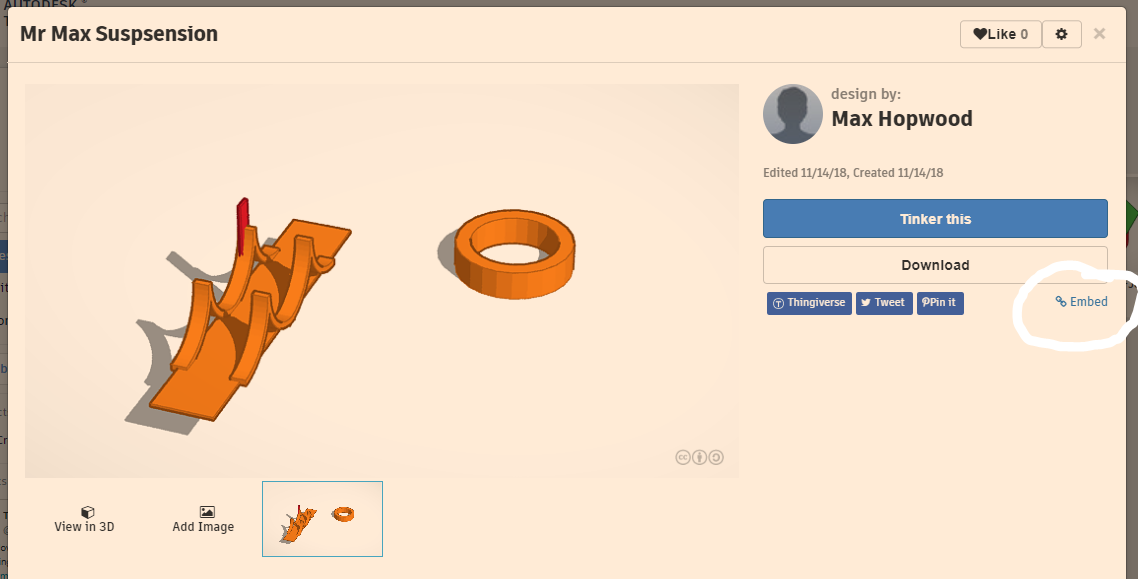Switch to View in 3D

84,519
